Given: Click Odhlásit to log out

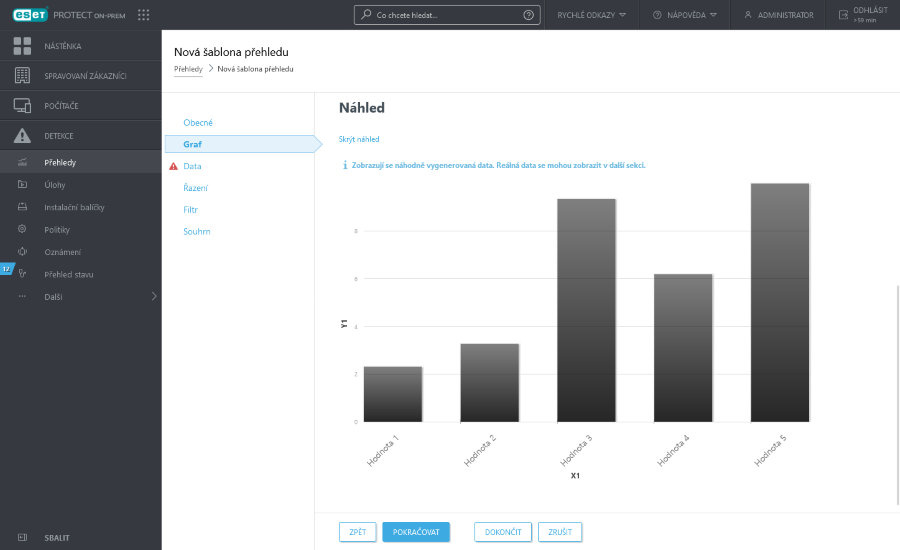Looking at the screenshot, I should point(870,10).
